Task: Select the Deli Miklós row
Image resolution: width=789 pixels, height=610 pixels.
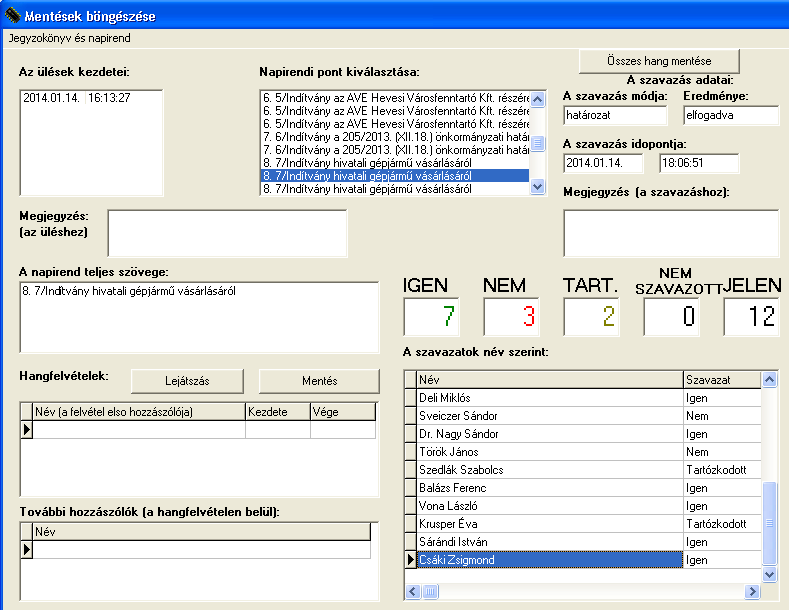Action: click(583, 398)
